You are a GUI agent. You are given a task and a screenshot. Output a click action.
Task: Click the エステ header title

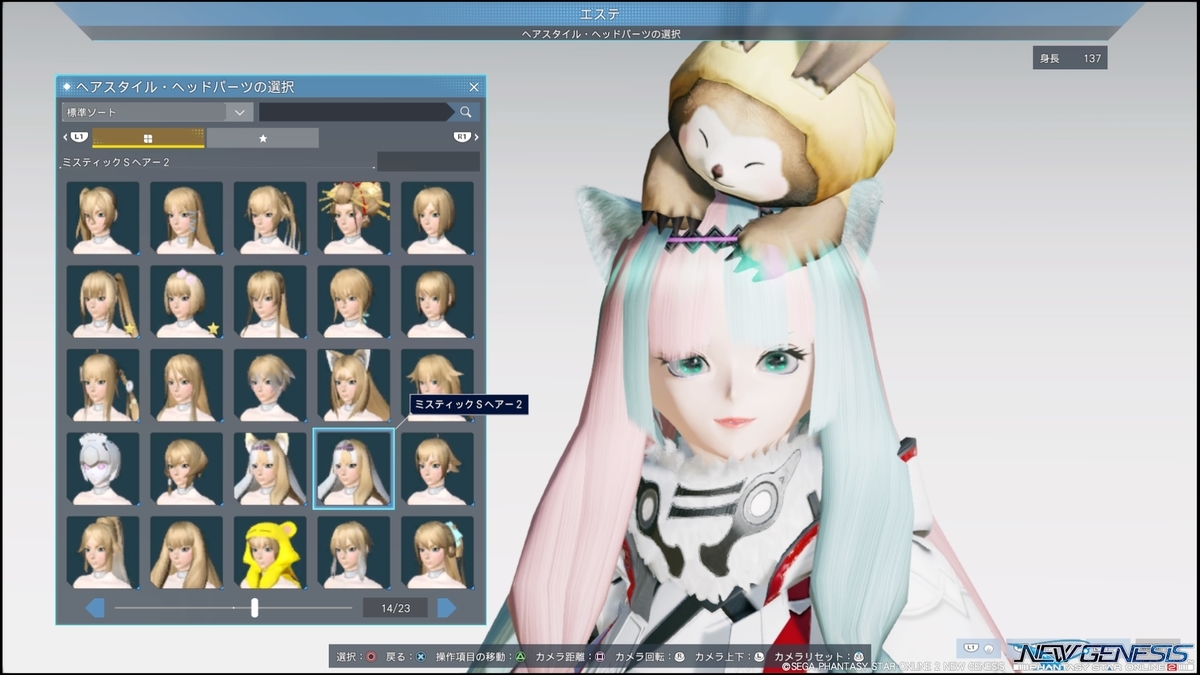[600, 13]
